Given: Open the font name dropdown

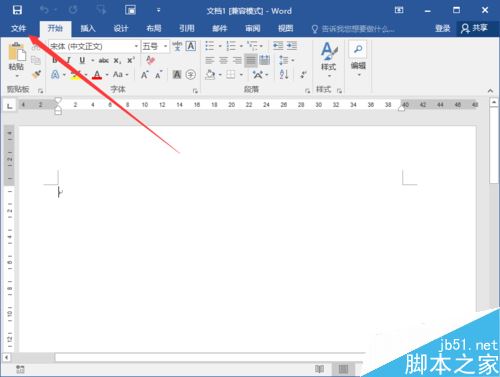Looking at the screenshot, I should coord(136,46).
